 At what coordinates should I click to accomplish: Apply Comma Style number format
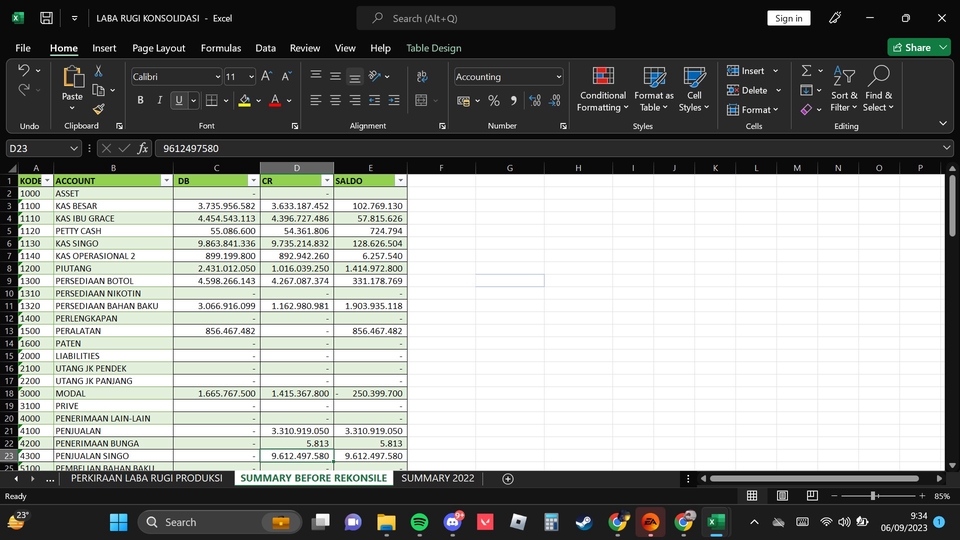click(x=514, y=101)
